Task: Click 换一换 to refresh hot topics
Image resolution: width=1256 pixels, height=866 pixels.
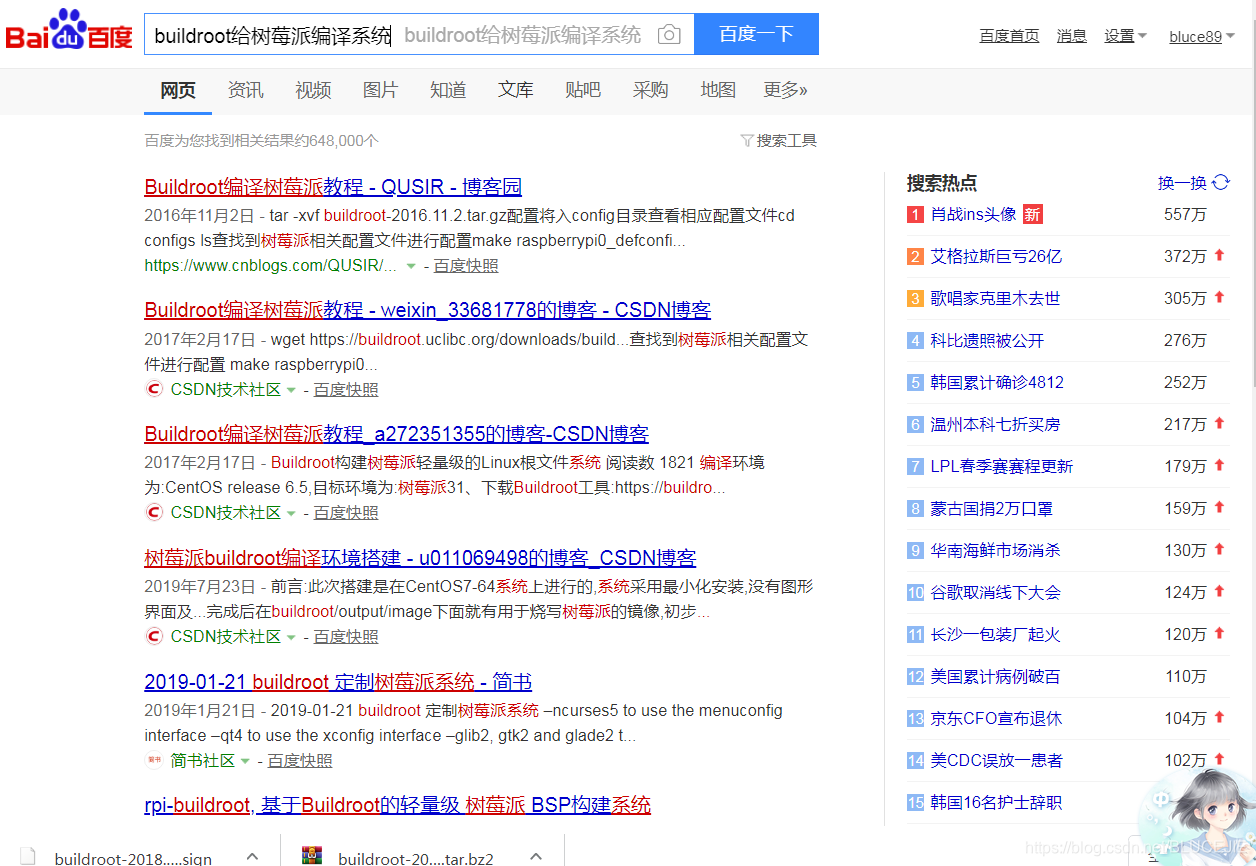Action: (x=1182, y=183)
